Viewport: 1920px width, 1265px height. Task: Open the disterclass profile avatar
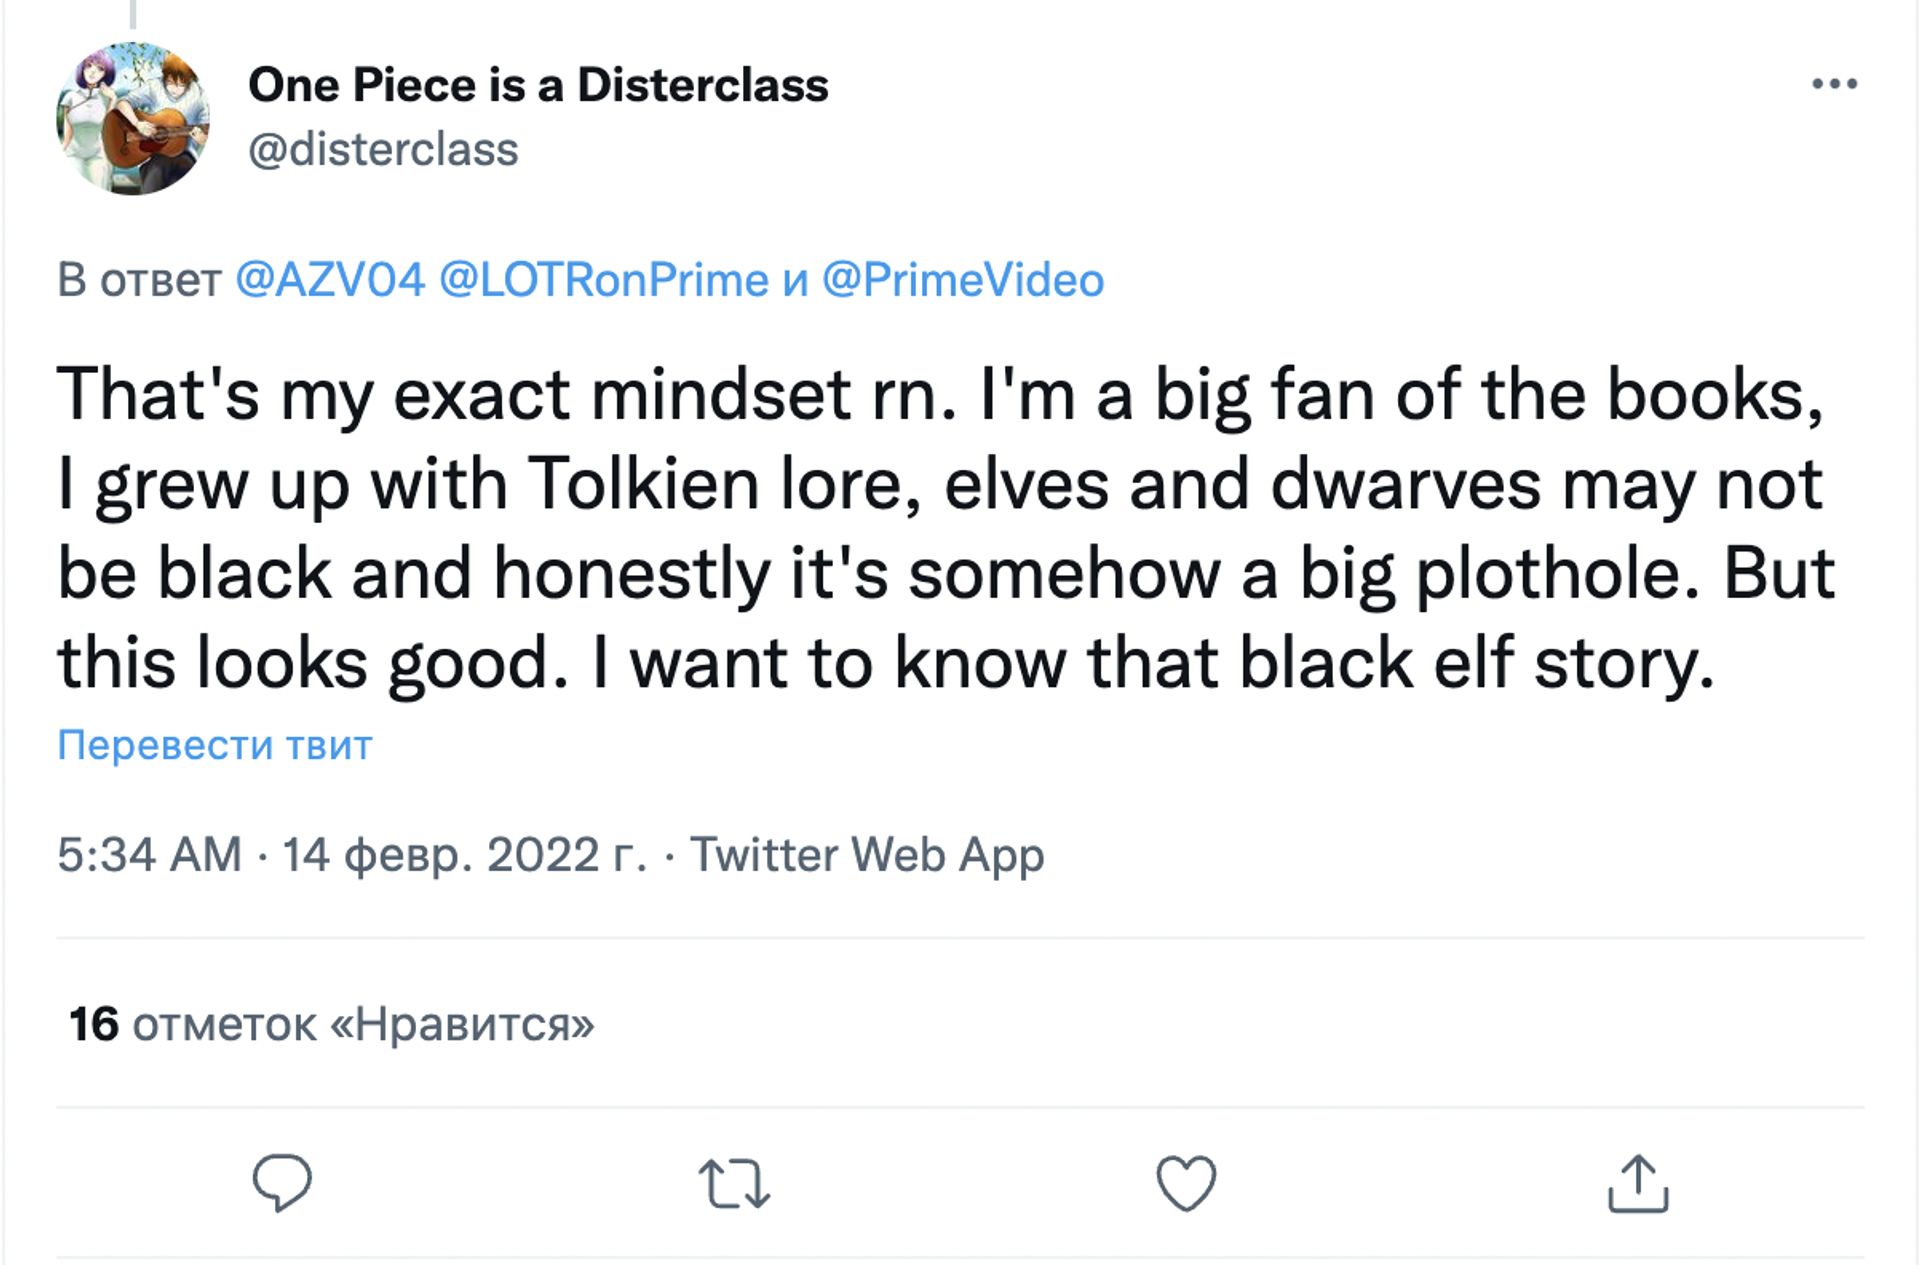[133, 118]
